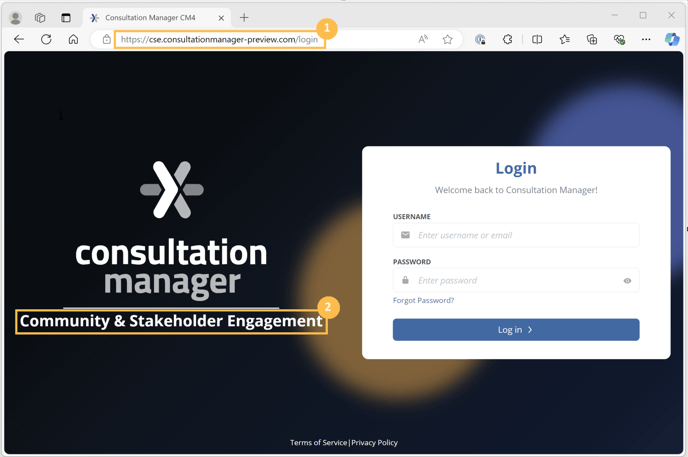
Task: Open the Collections icon
Action: click(x=592, y=39)
